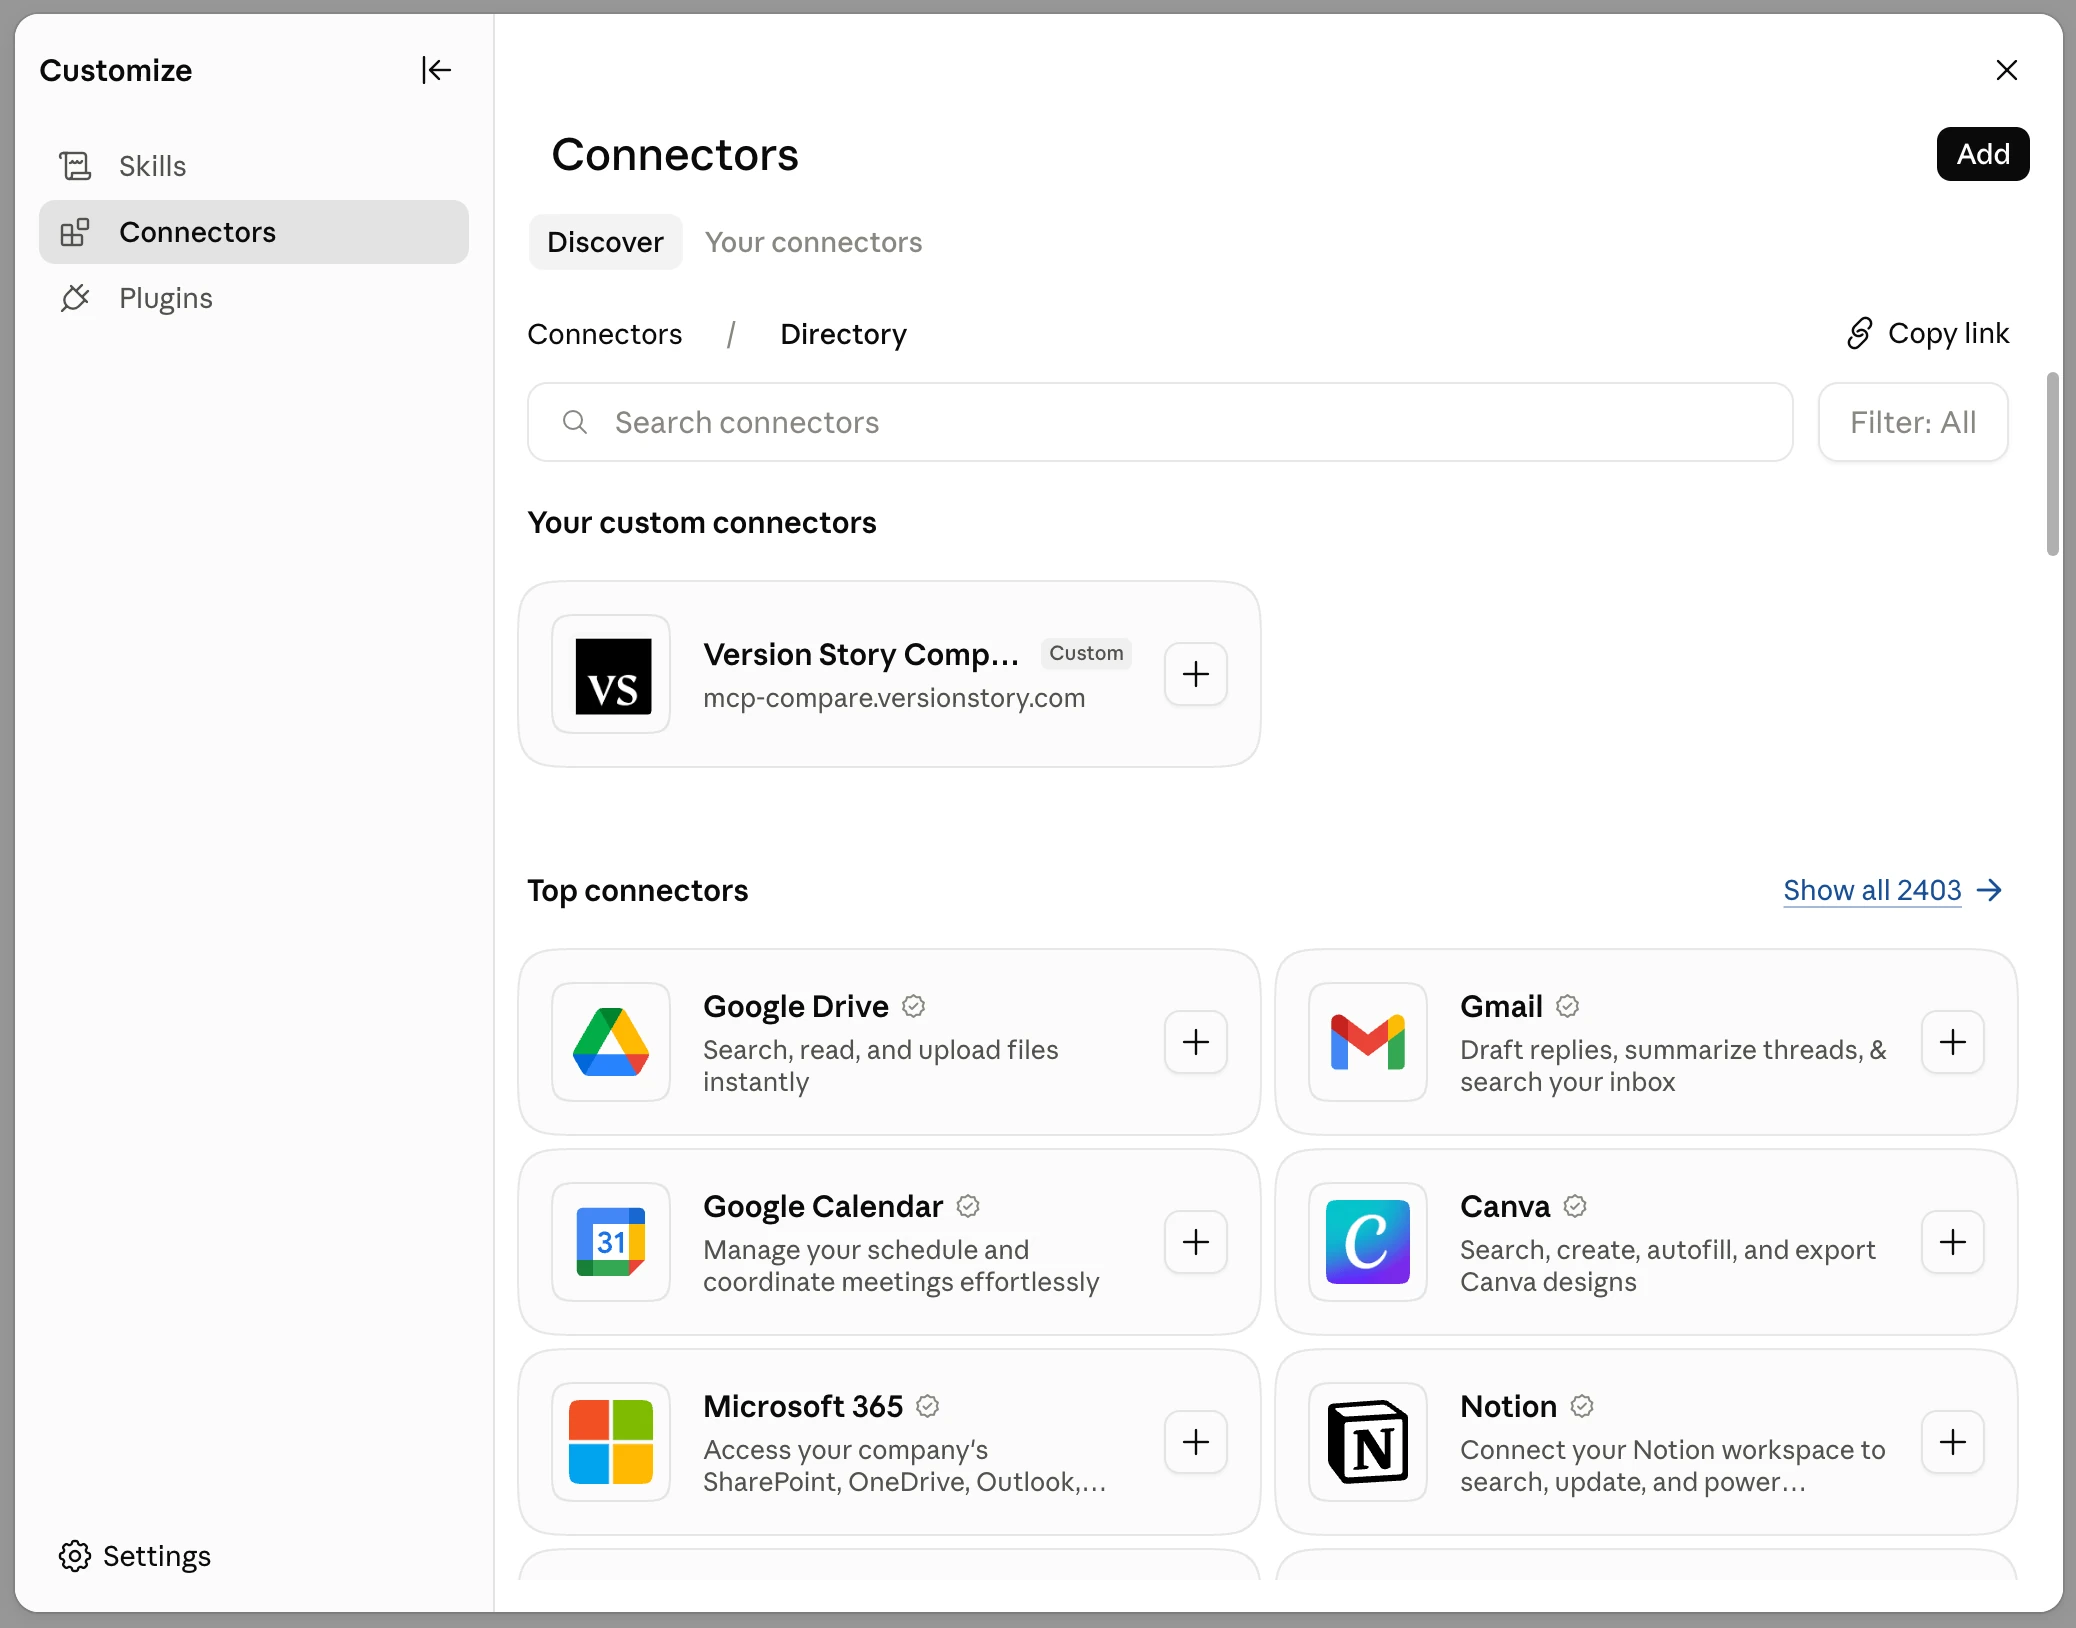Click Google Calendar verified badge
2076x1628 pixels.
pos(967,1206)
